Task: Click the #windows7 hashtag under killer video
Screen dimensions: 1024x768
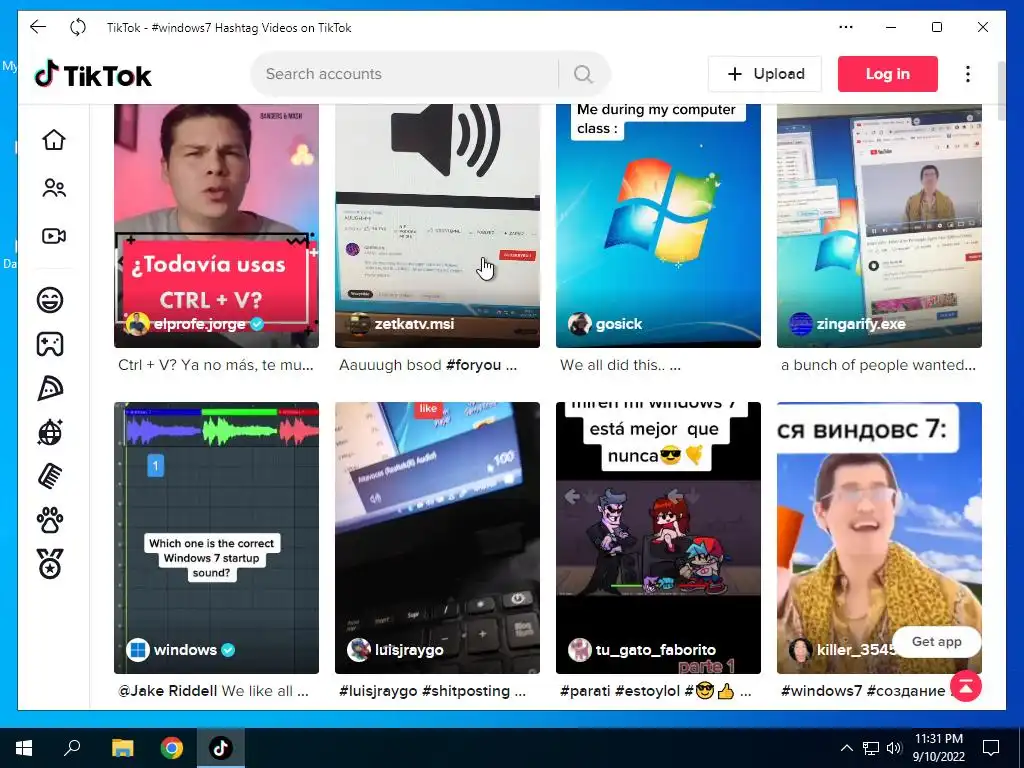Action: click(822, 691)
